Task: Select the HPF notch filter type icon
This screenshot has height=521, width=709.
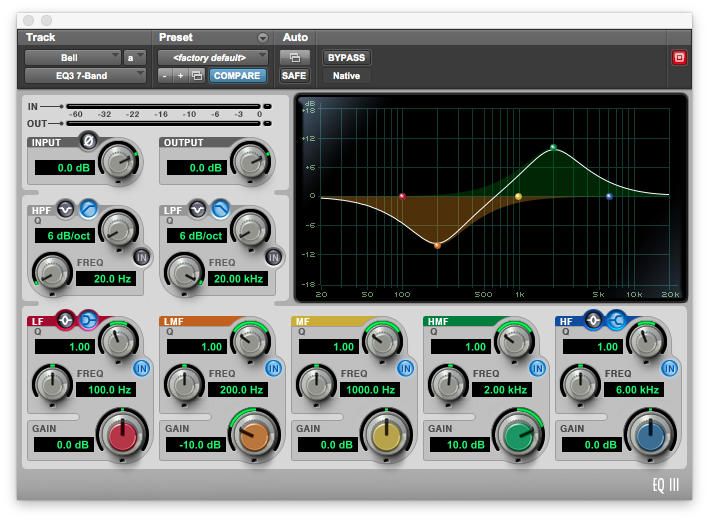Action: [65, 208]
